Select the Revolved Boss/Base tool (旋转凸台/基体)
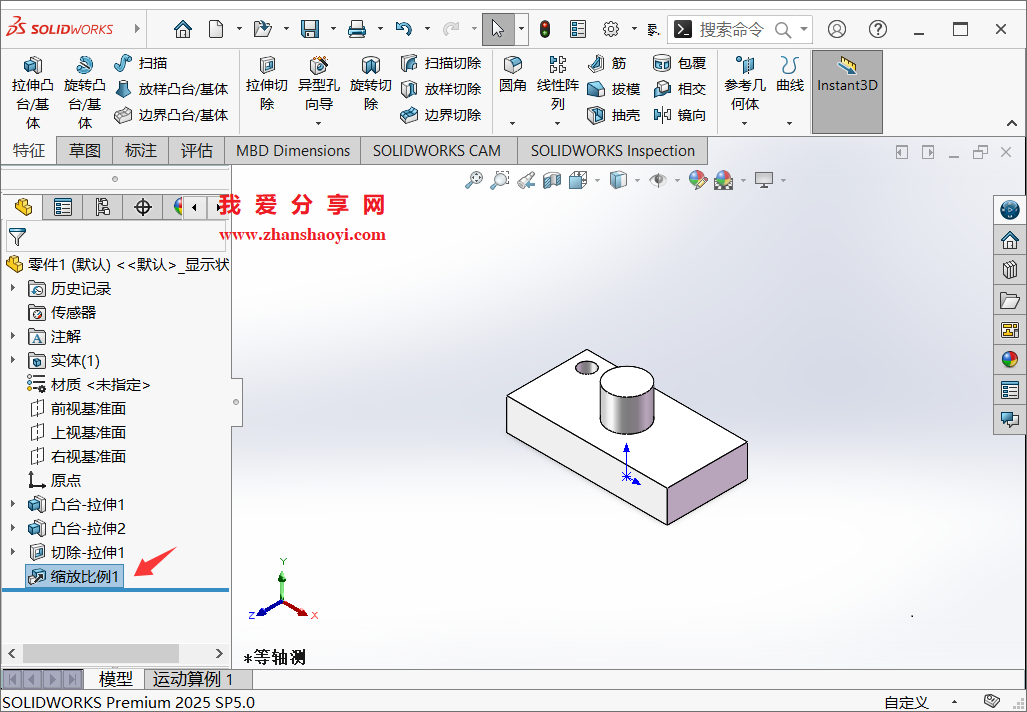Image resolution: width=1027 pixels, height=712 pixels. pos(85,93)
